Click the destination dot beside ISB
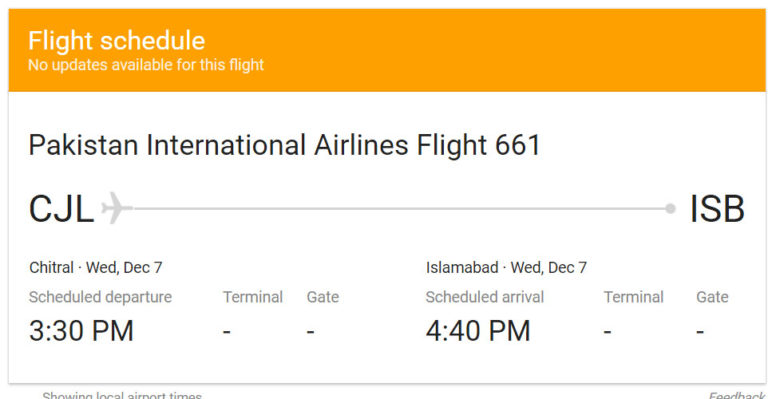 (x=671, y=209)
